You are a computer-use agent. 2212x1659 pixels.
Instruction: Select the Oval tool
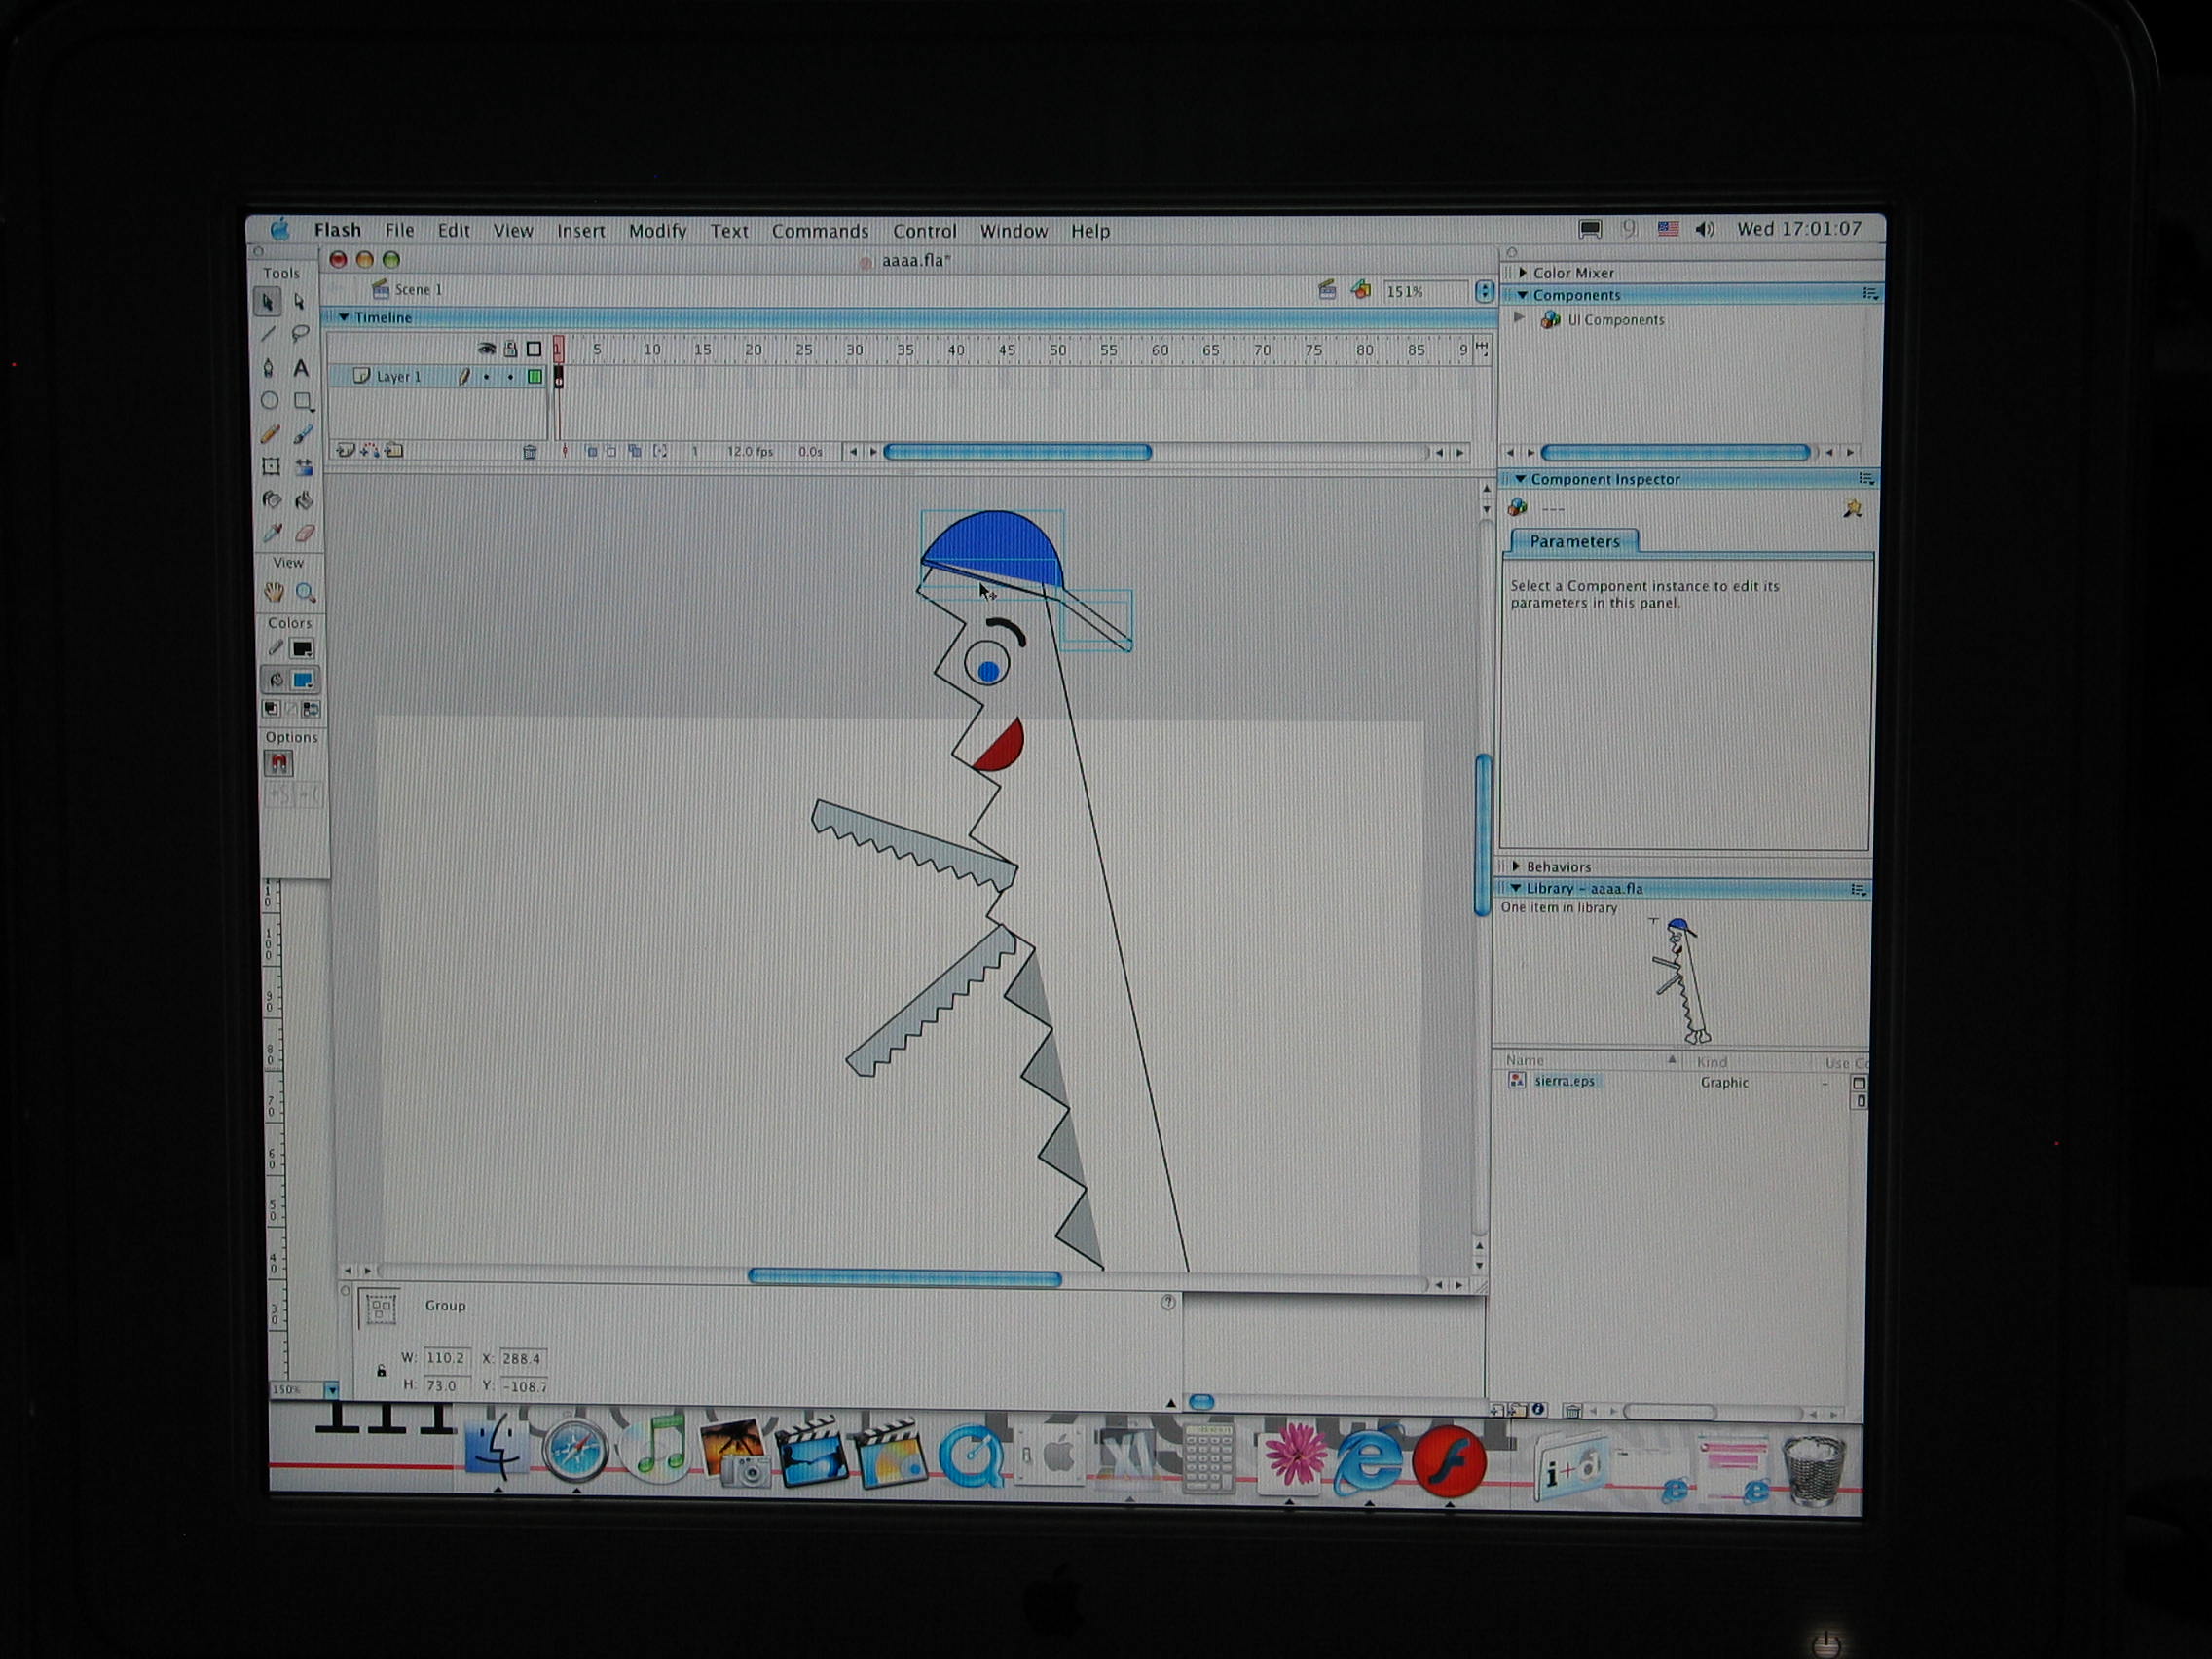pyautogui.click(x=269, y=401)
